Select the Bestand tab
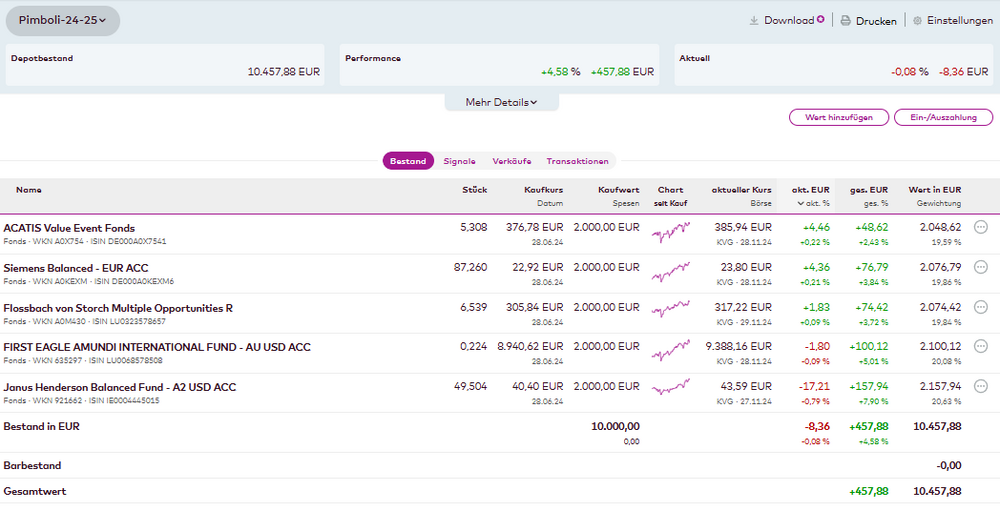Viewport: 1000px width, 511px height. [408, 161]
